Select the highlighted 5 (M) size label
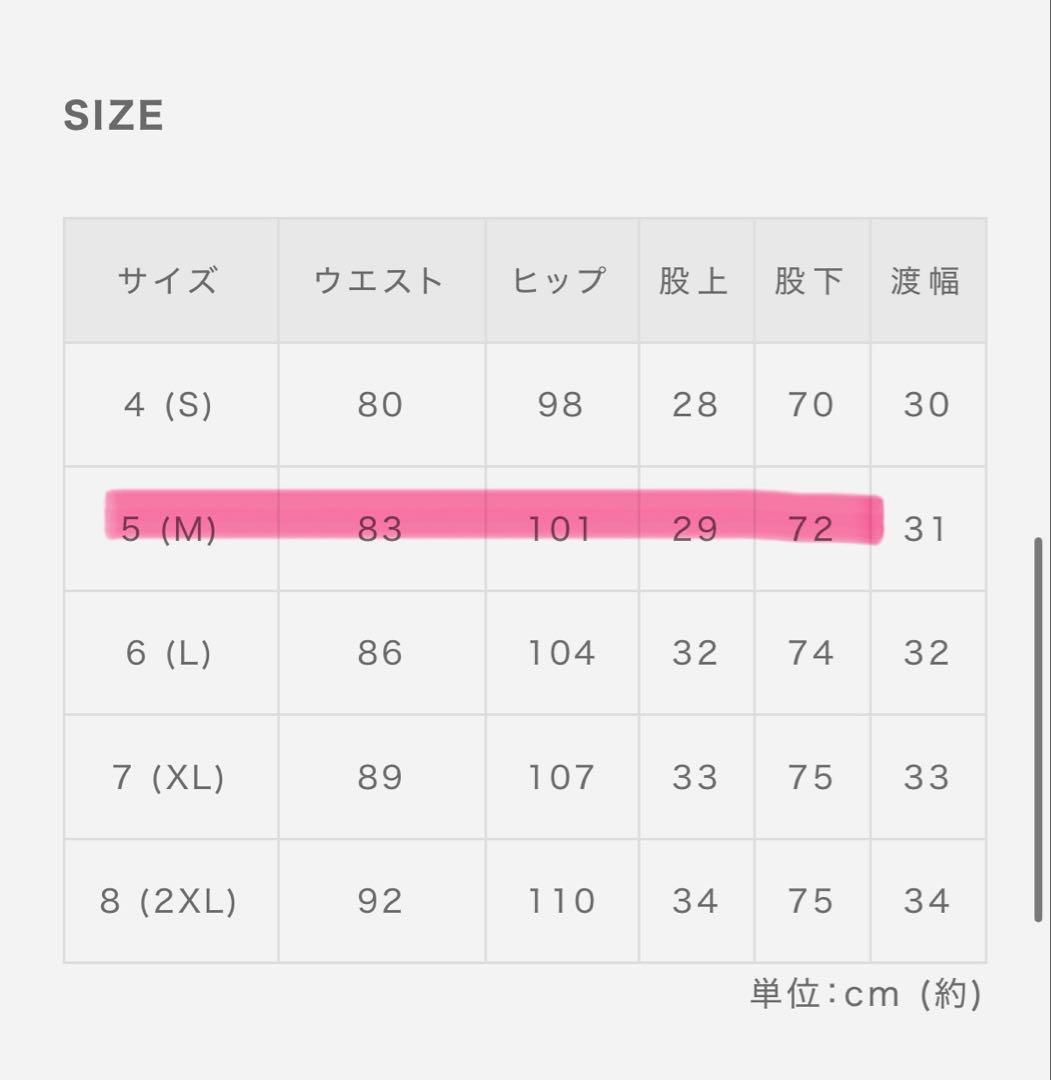This screenshot has height=1080, width=1051. tap(168, 528)
